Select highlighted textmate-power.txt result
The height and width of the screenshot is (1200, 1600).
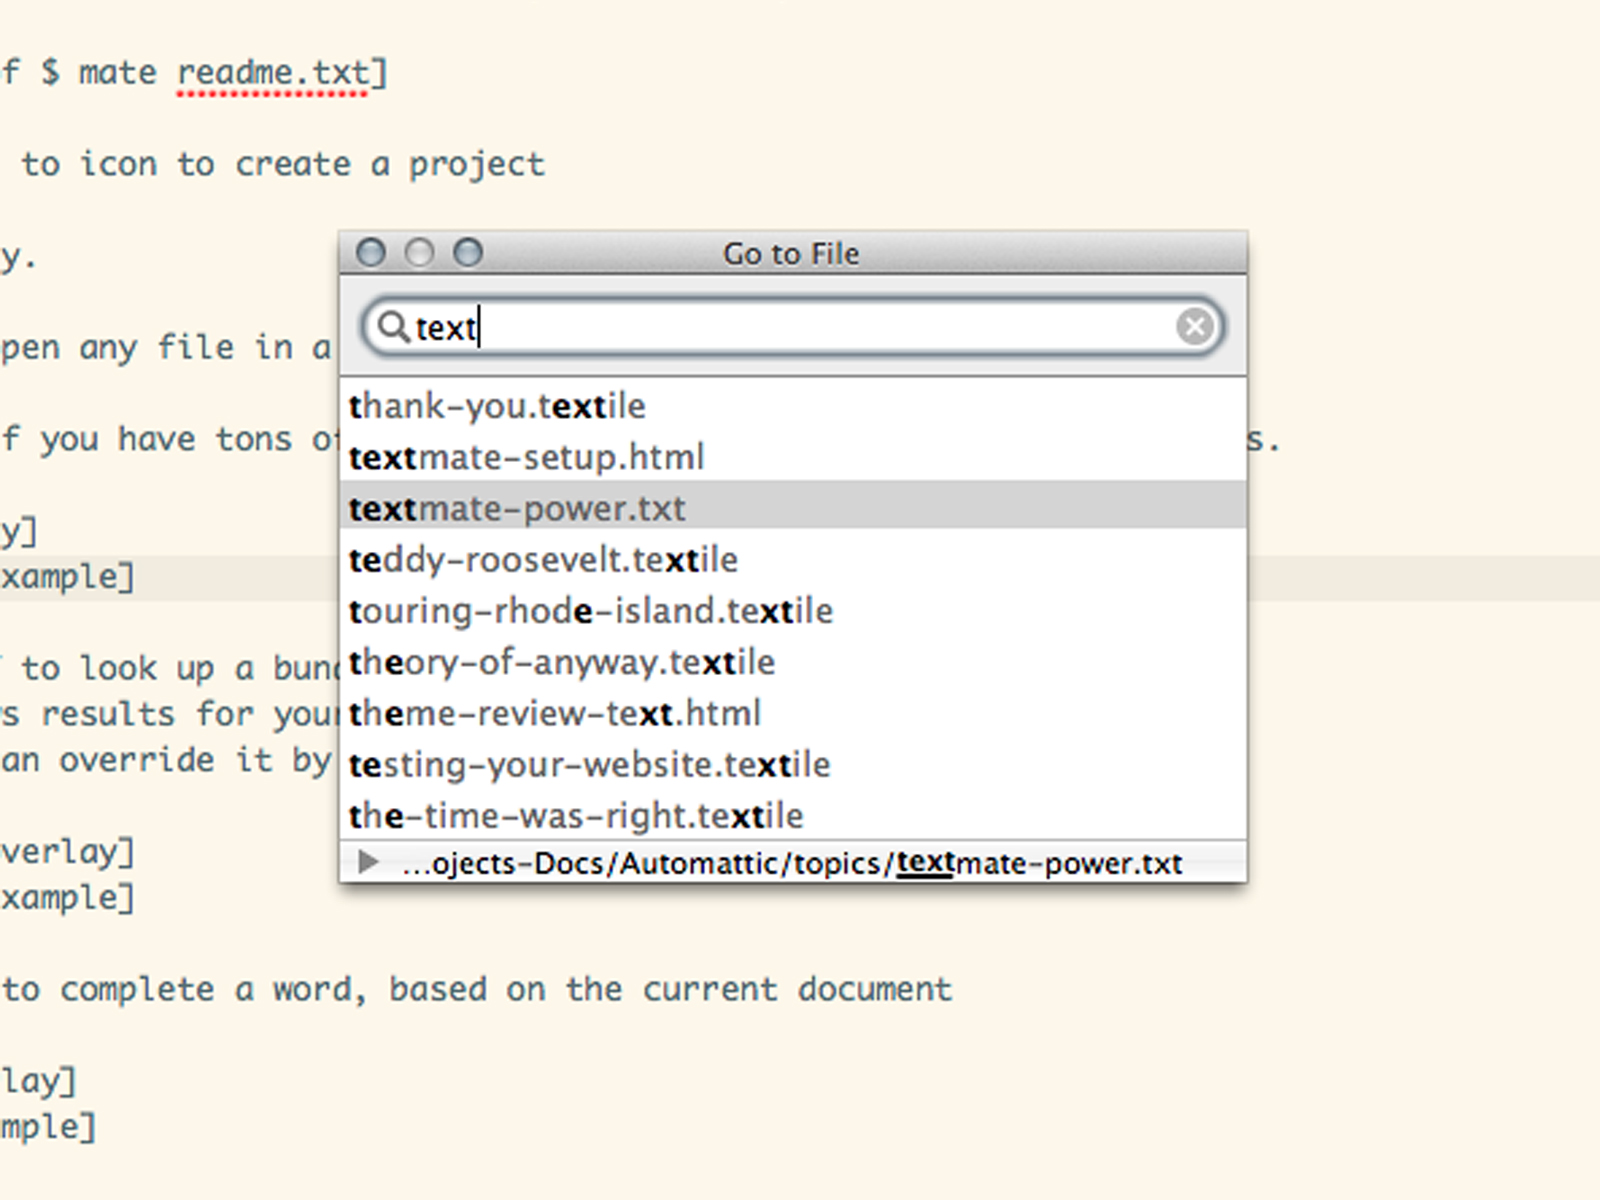[x=517, y=508]
